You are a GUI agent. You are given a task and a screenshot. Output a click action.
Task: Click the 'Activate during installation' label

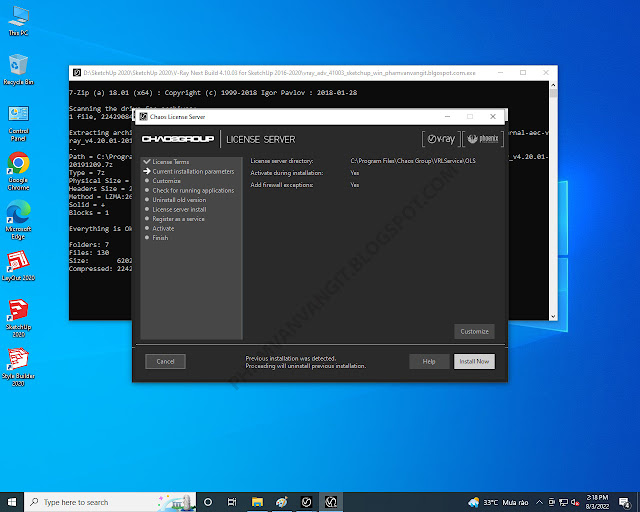(x=287, y=173)
